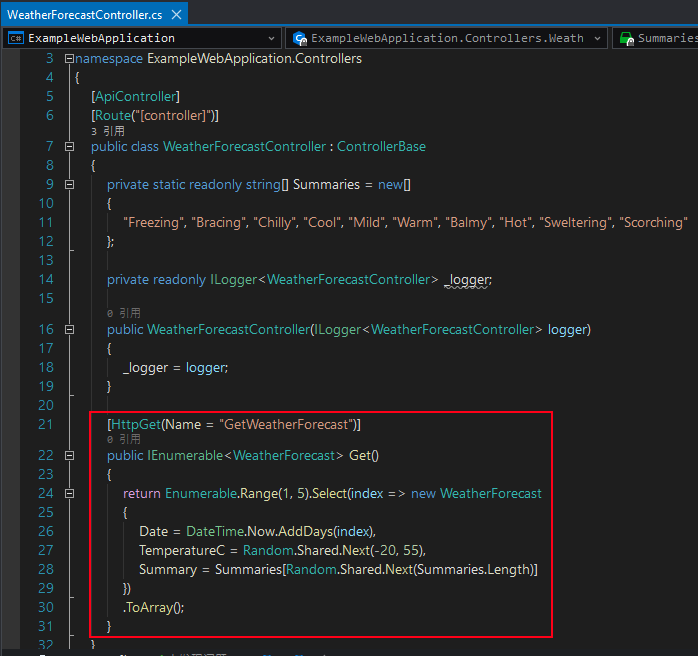Click the "Scorching" string literal
This screenshot has width=698, height=656.
click(653, 223)
